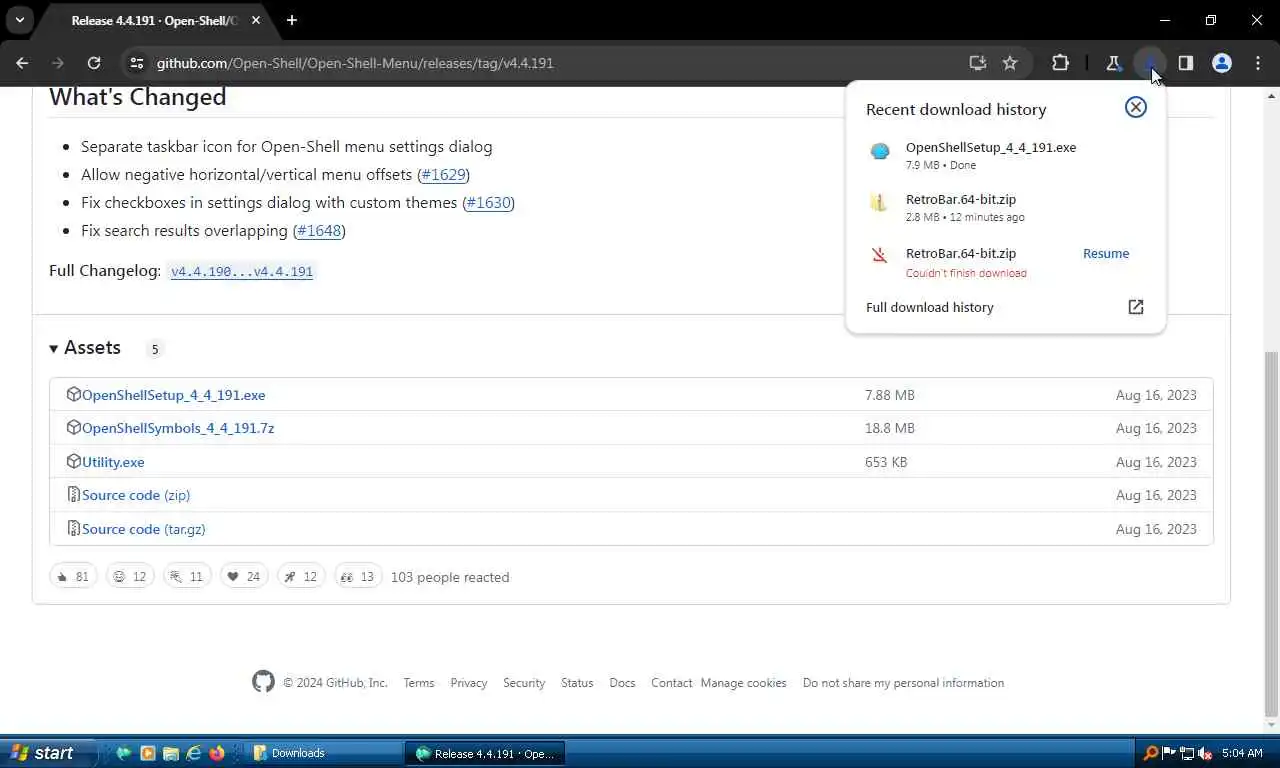This screenshot has height=768, width=1280.
Task: Open the Terms footer link
Action: (x=419, y=683)
